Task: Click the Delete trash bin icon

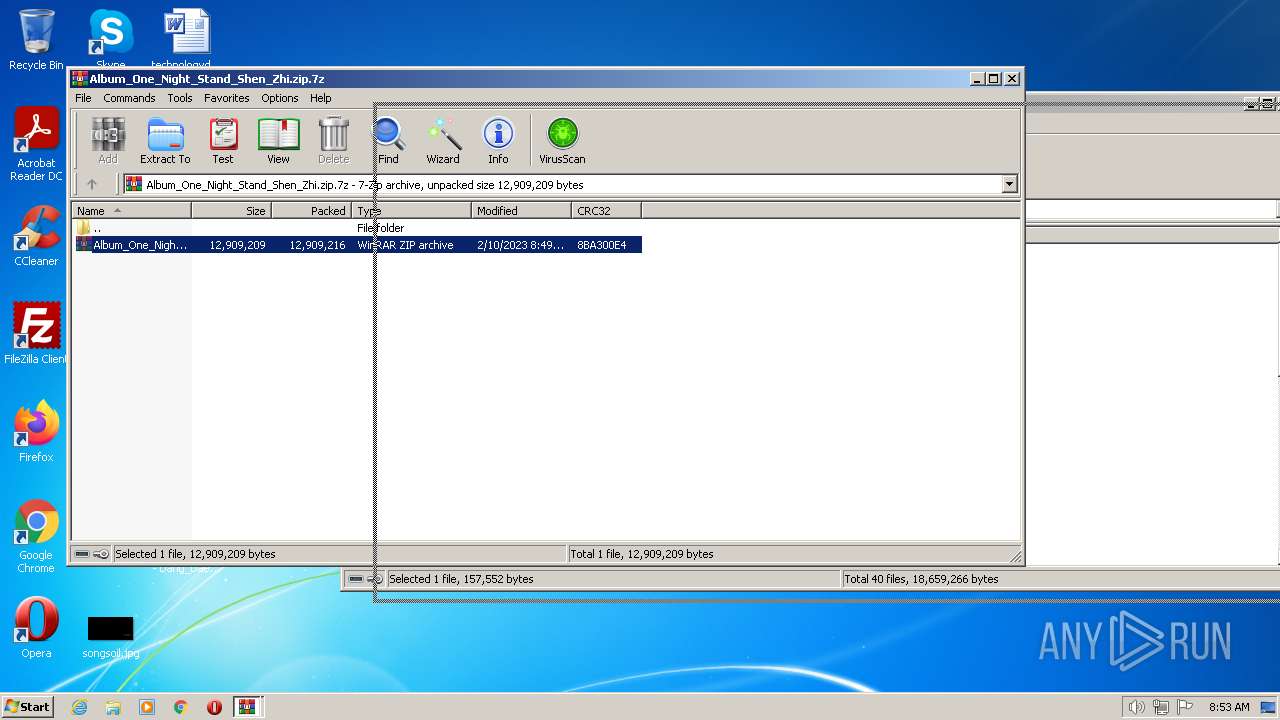Action: point(333,141)
